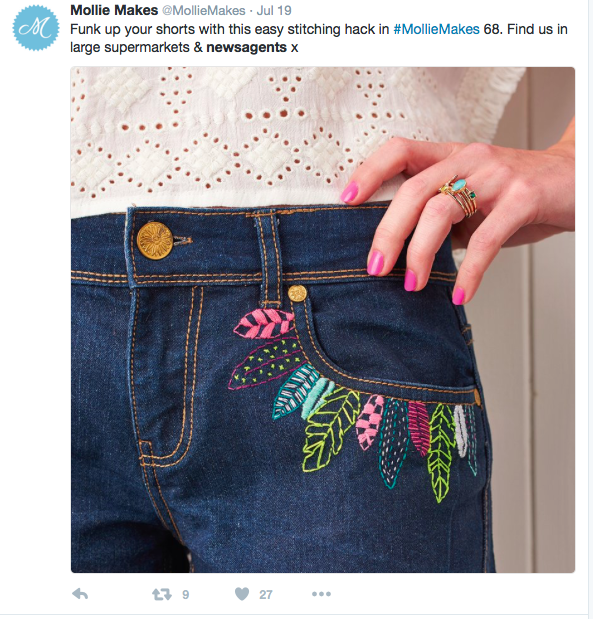Screen dimensions: 593x619
Task: Open the Jul 19 timestamp permalink
Action: 274,10
